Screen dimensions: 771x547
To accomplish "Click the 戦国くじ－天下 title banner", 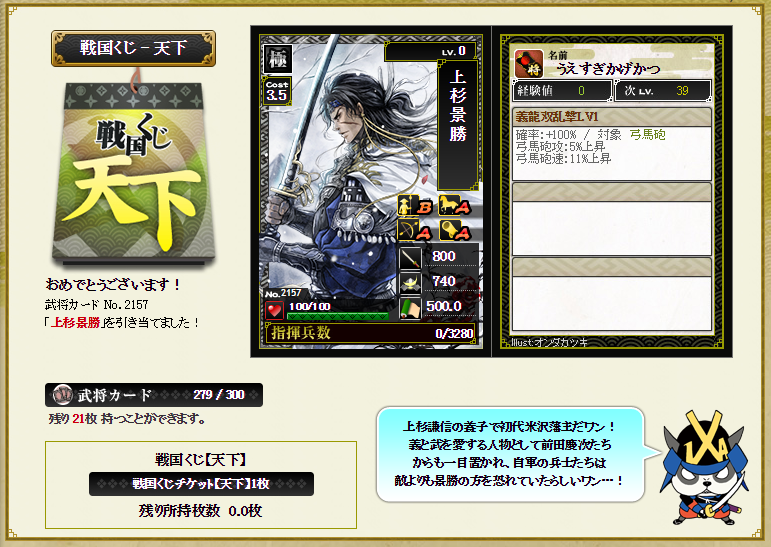I will click(133, 48).
